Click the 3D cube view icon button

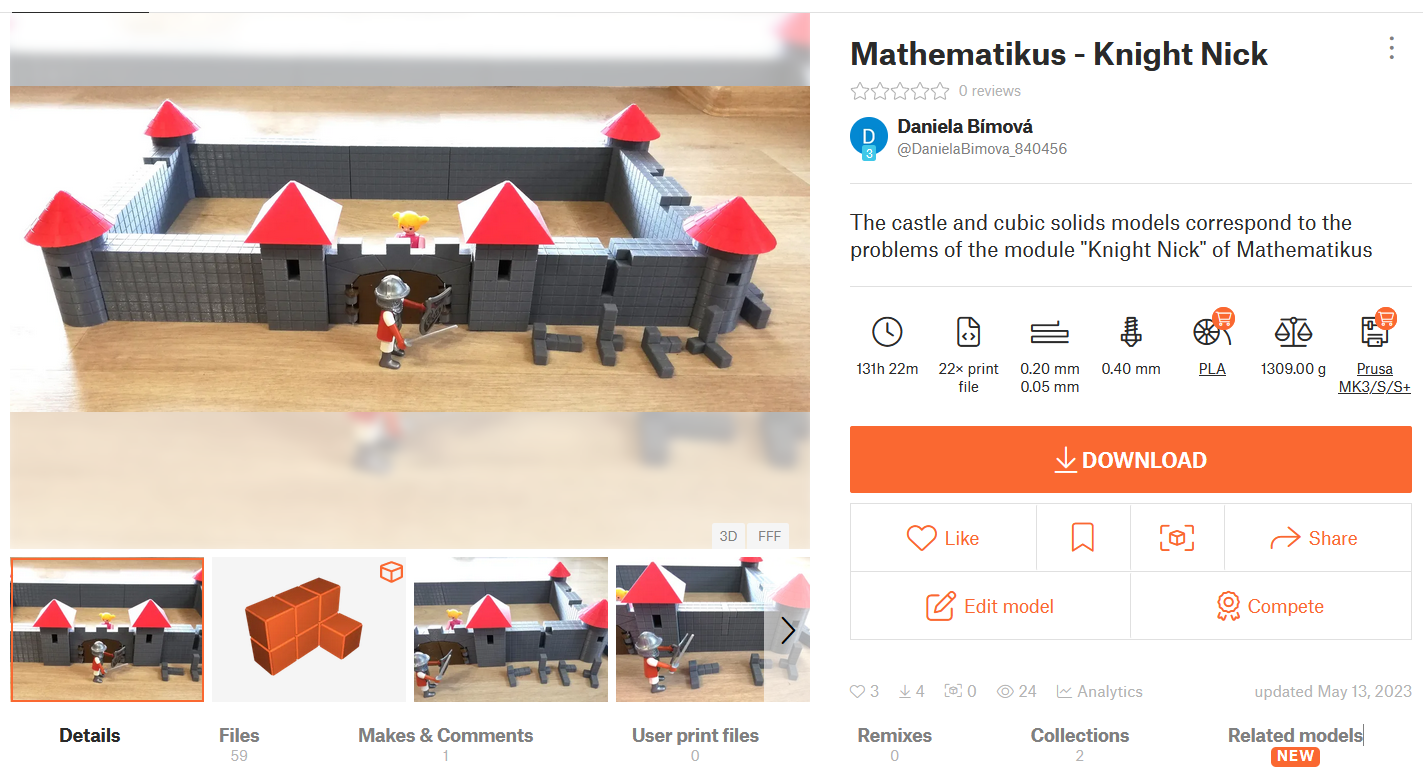coord(1177,538)
